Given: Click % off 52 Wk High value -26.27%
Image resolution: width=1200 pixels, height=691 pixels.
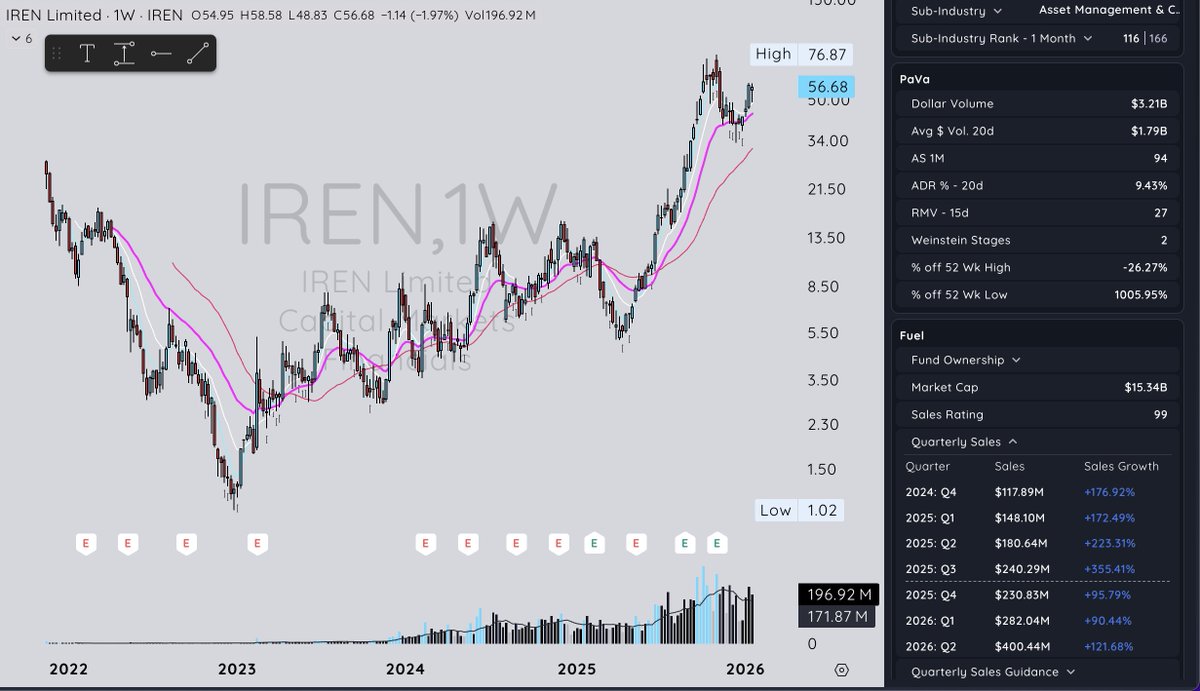Looking at the screenshot, I should click(1146, 267).
